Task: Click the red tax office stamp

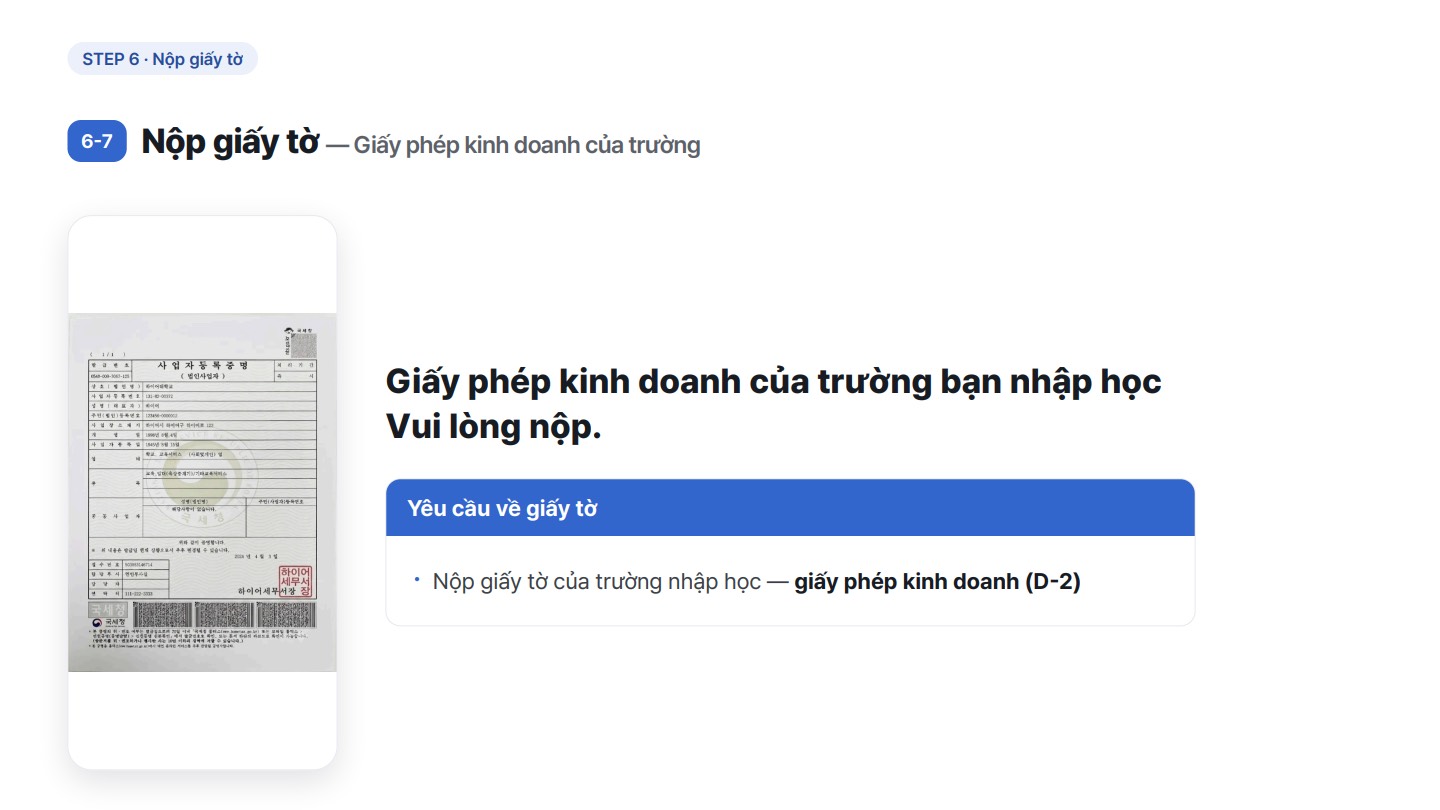Action: point(295,582)
